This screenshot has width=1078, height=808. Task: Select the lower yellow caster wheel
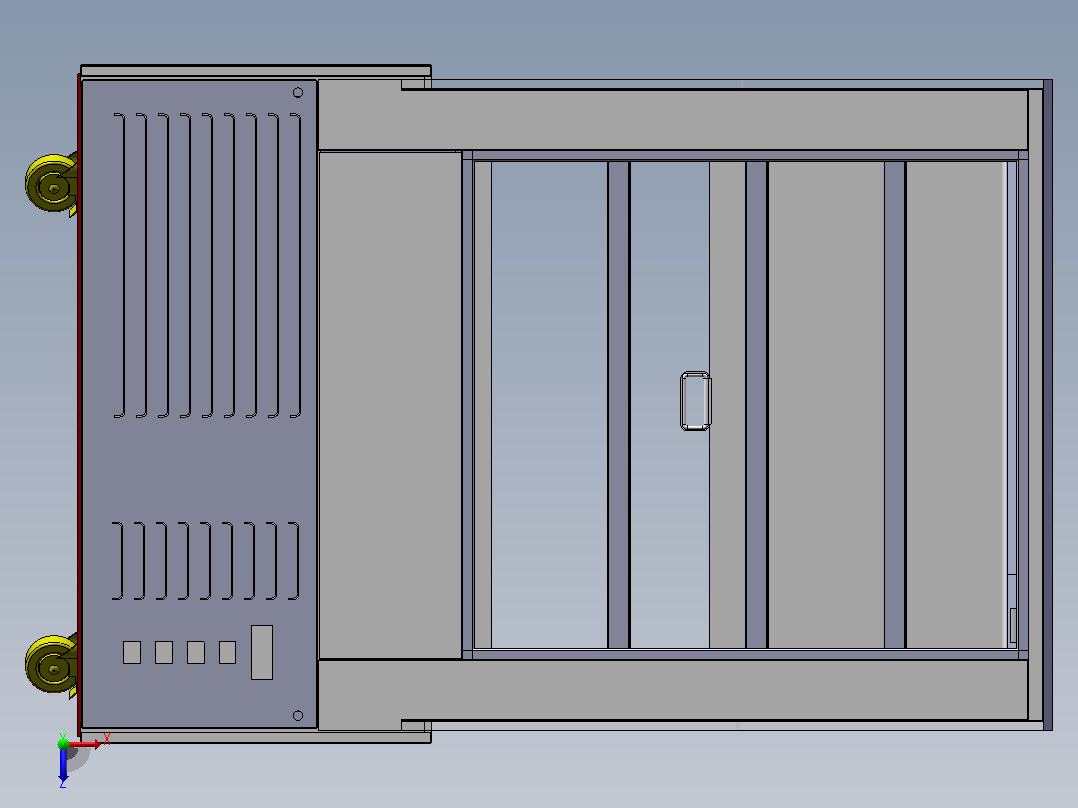(52, 664)
